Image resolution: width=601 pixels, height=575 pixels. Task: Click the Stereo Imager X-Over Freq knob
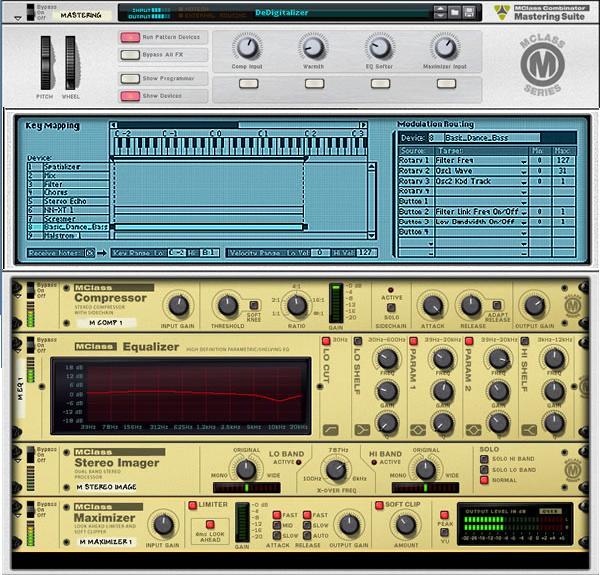coord(336,470)
